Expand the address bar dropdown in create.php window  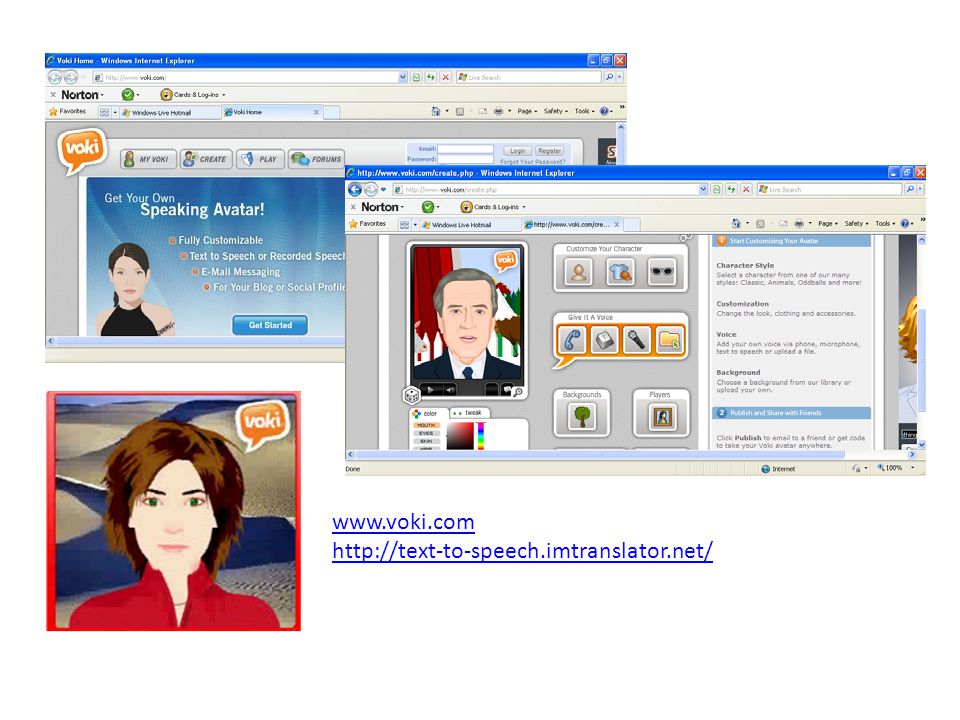click(703, 190)
